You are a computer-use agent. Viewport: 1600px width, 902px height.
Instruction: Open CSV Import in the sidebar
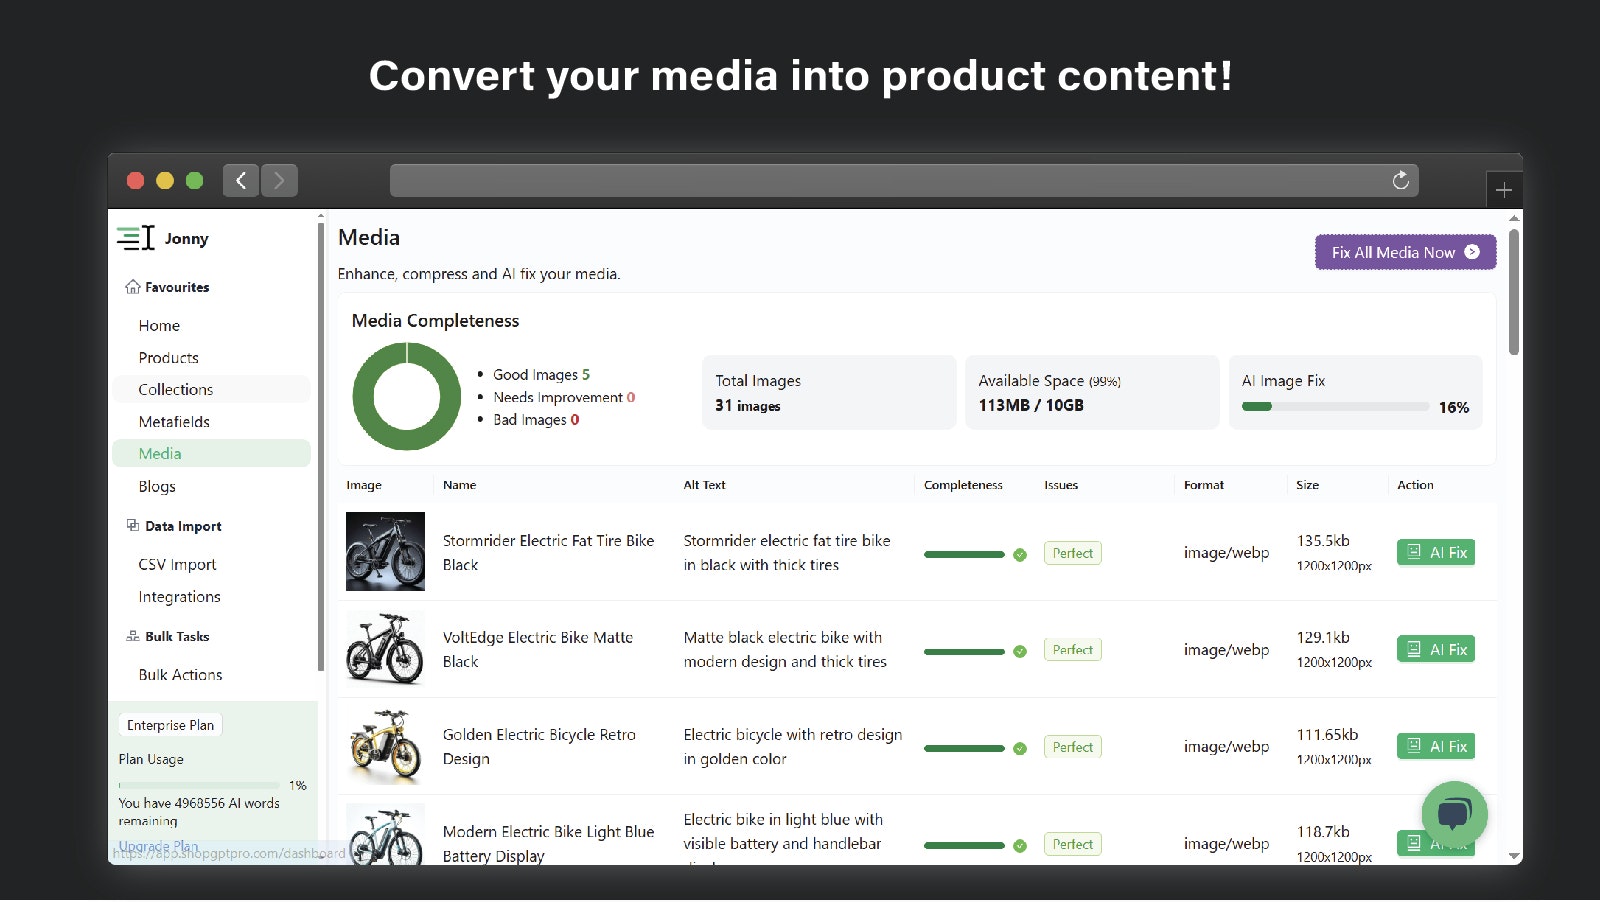click(x=177, y=565)
